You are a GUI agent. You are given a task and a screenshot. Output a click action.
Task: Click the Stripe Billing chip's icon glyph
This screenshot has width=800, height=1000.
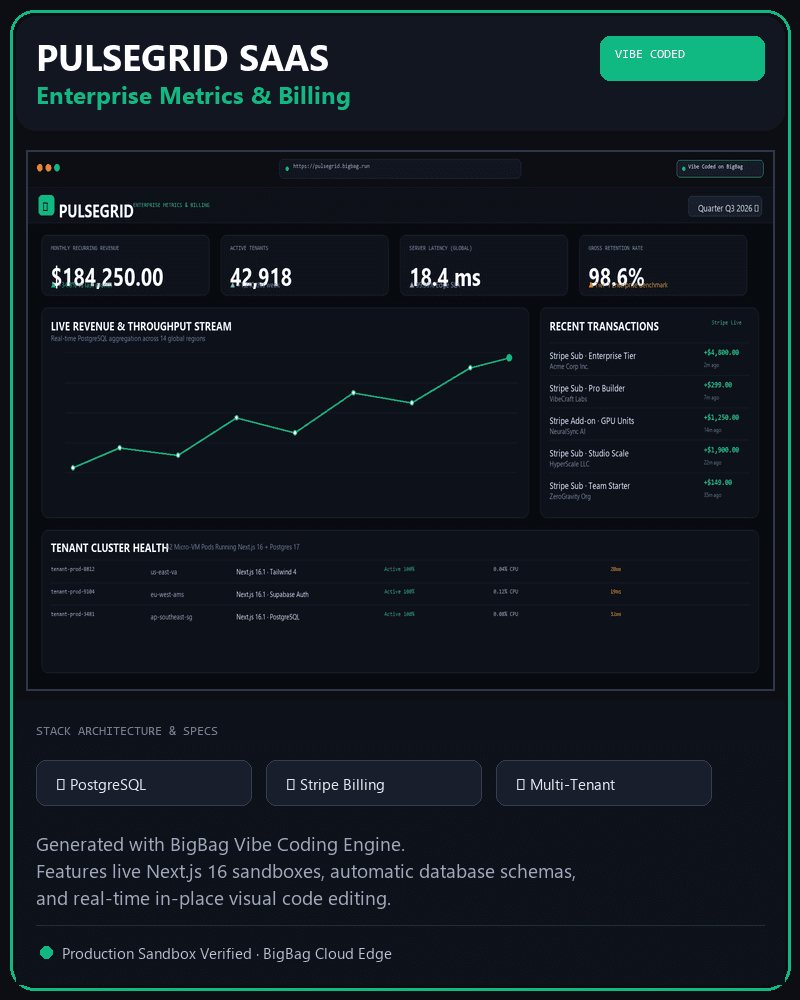(x=290, y=784)
